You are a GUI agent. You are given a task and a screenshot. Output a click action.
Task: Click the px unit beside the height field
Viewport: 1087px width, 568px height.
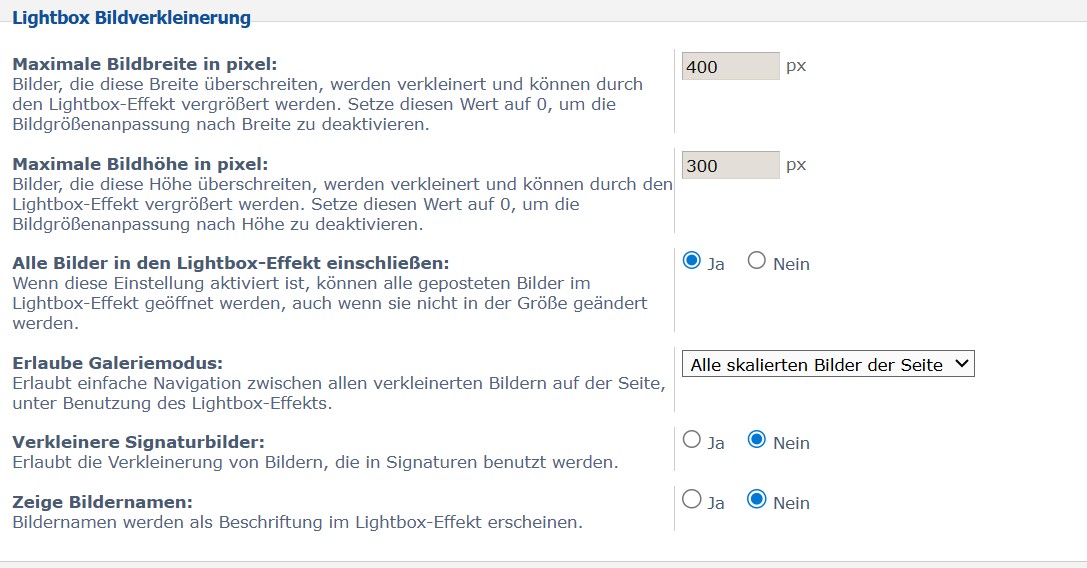coord(796,165)
